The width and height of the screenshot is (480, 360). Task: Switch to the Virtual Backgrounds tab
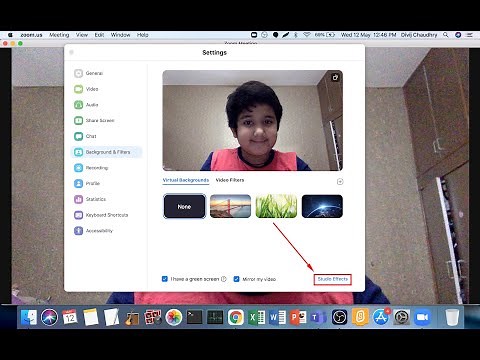click(186, 180)
